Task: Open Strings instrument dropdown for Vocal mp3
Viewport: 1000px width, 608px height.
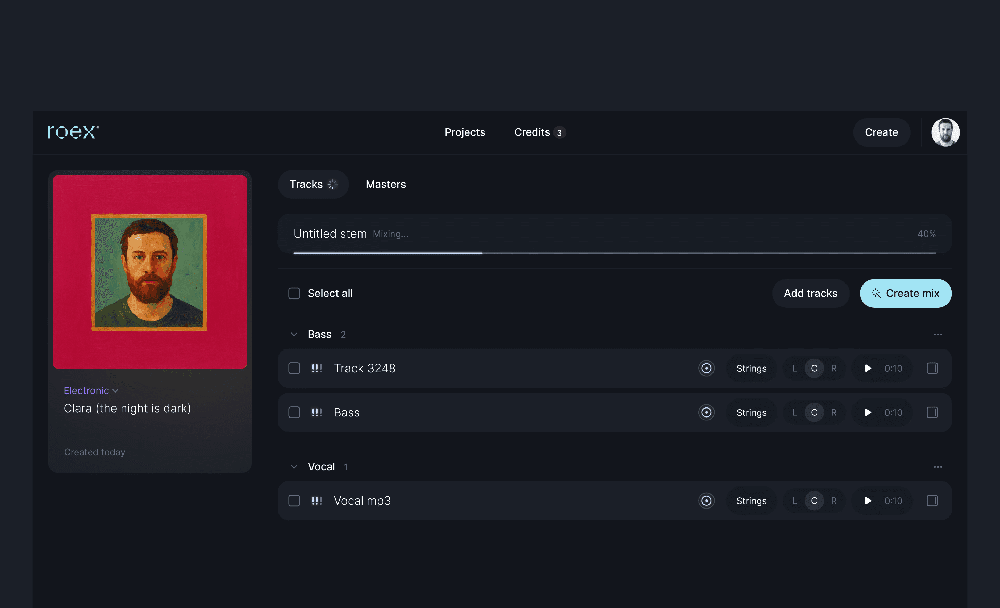Action: coord(751,501)
